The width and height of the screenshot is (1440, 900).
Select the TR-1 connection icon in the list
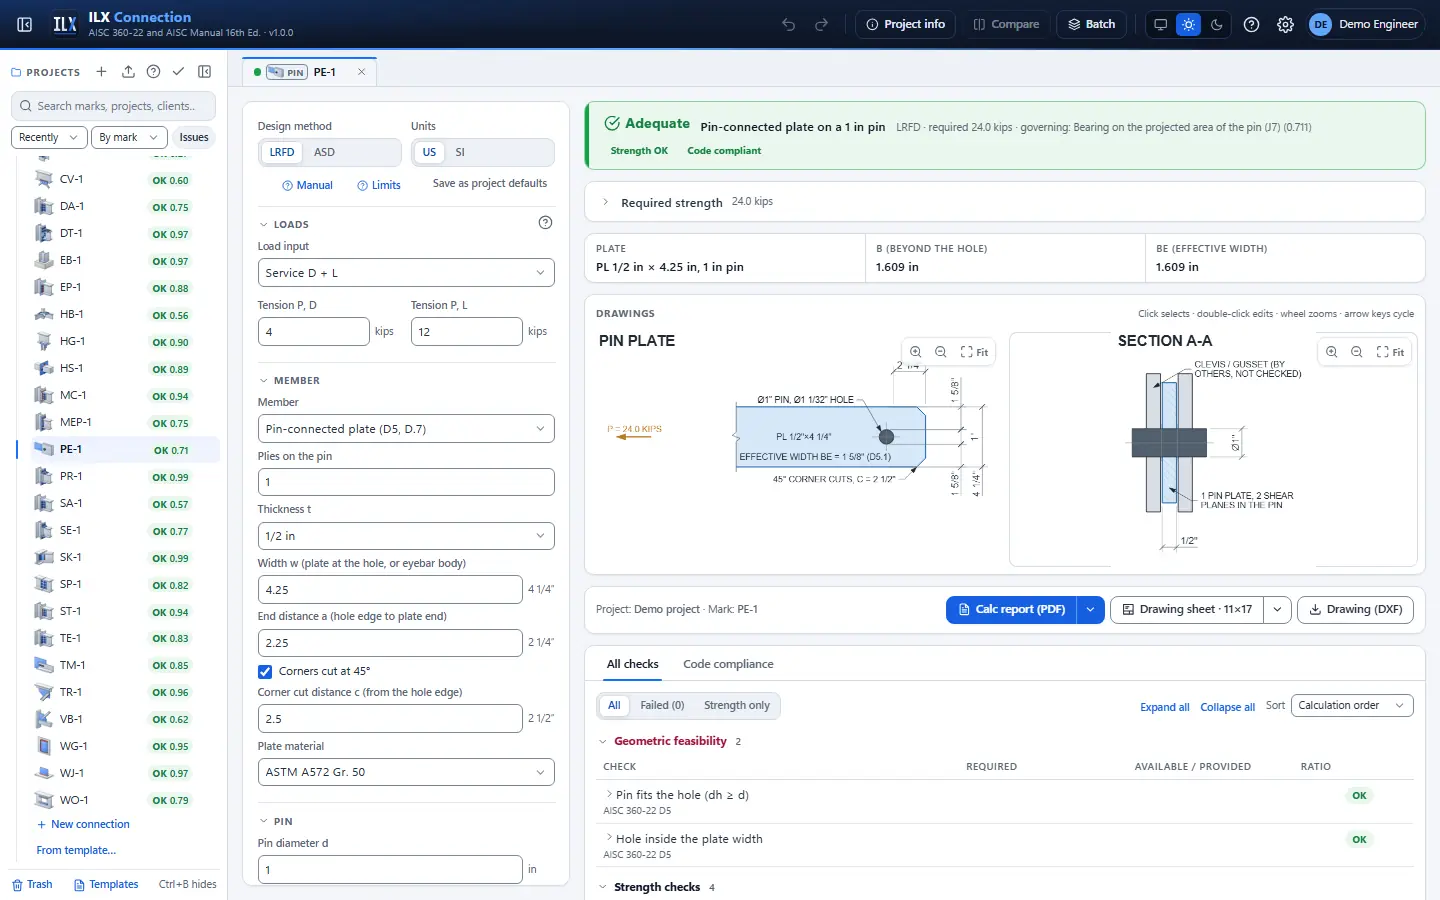pos(43,692)
